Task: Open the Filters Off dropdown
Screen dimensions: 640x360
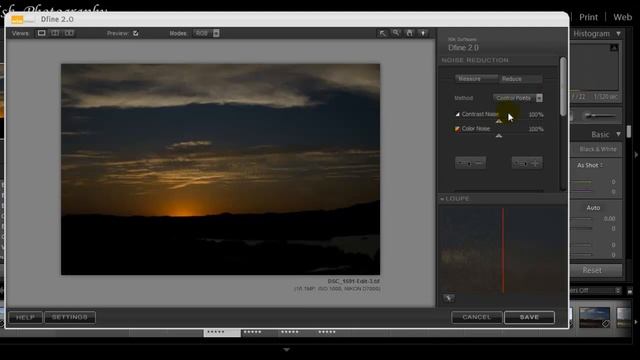Action: [595, 290]
